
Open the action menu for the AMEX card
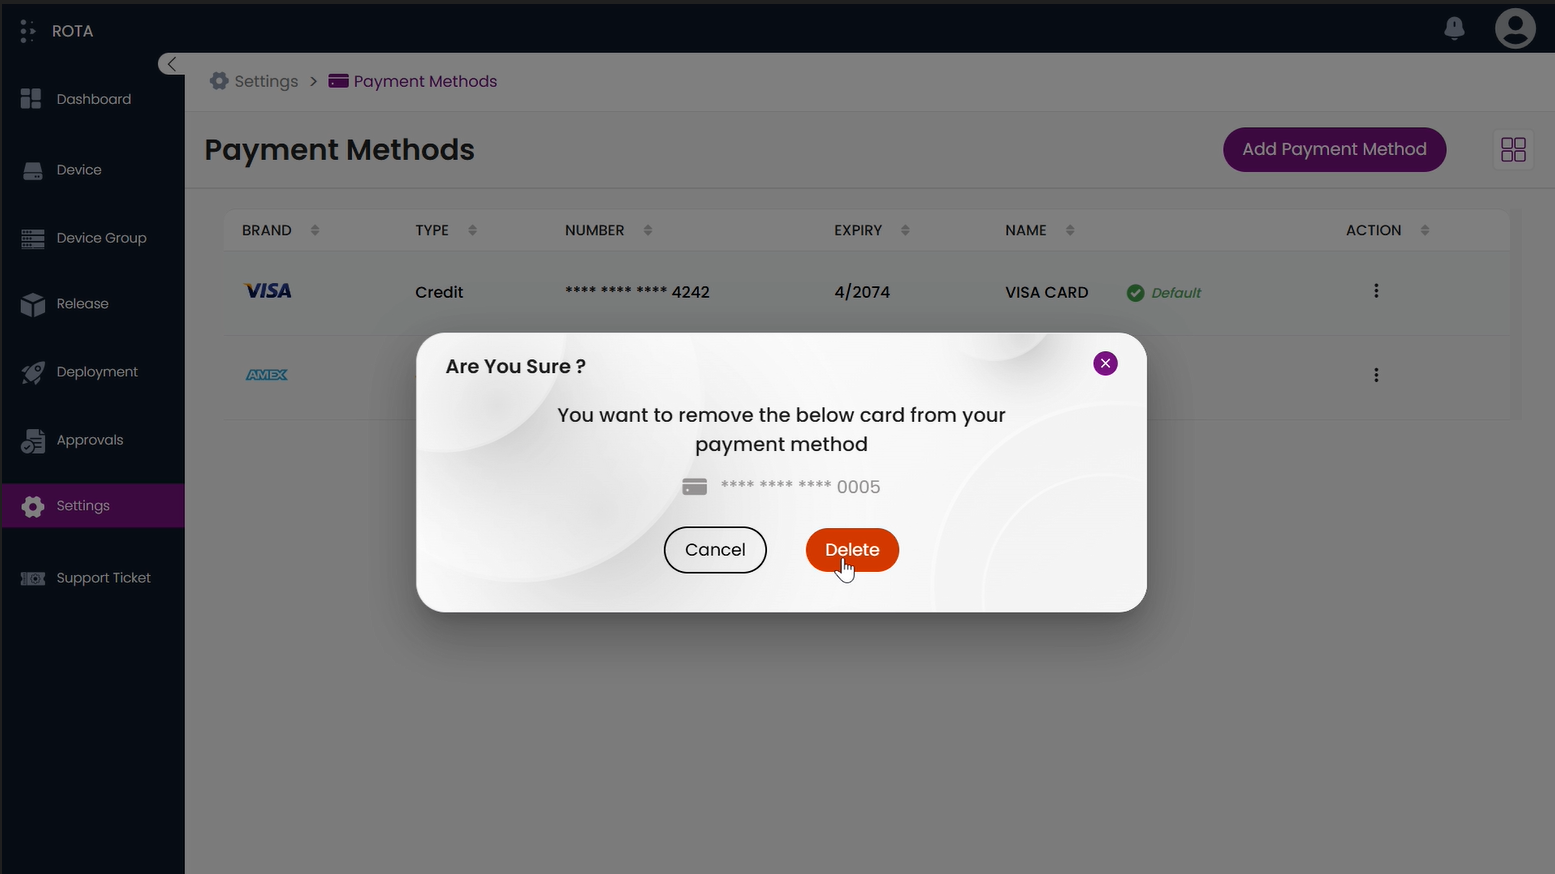coord(1376,375)
